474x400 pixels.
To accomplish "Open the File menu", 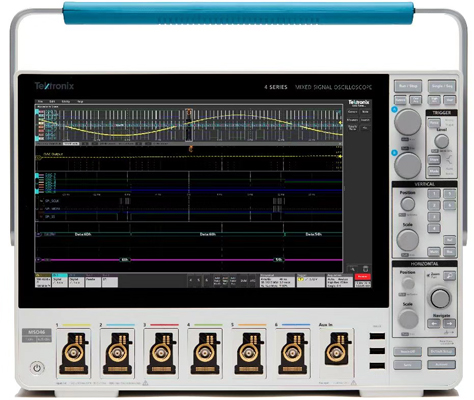I will tap(40, 101).
